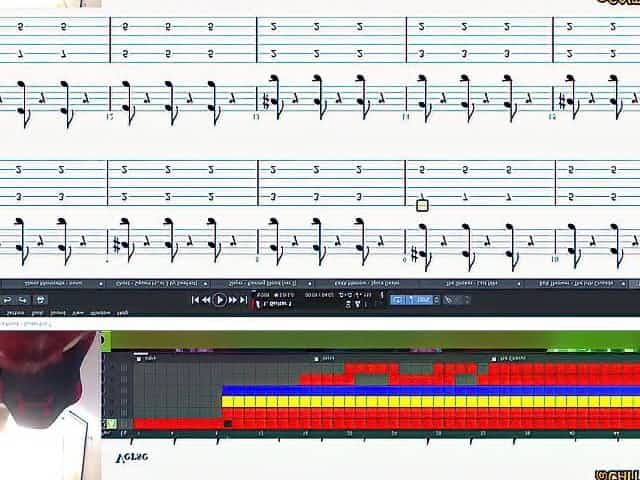Select the black current-bar cell in track overview
The width and height of the screenshot is (640, 480).
[x=228, y=424]
